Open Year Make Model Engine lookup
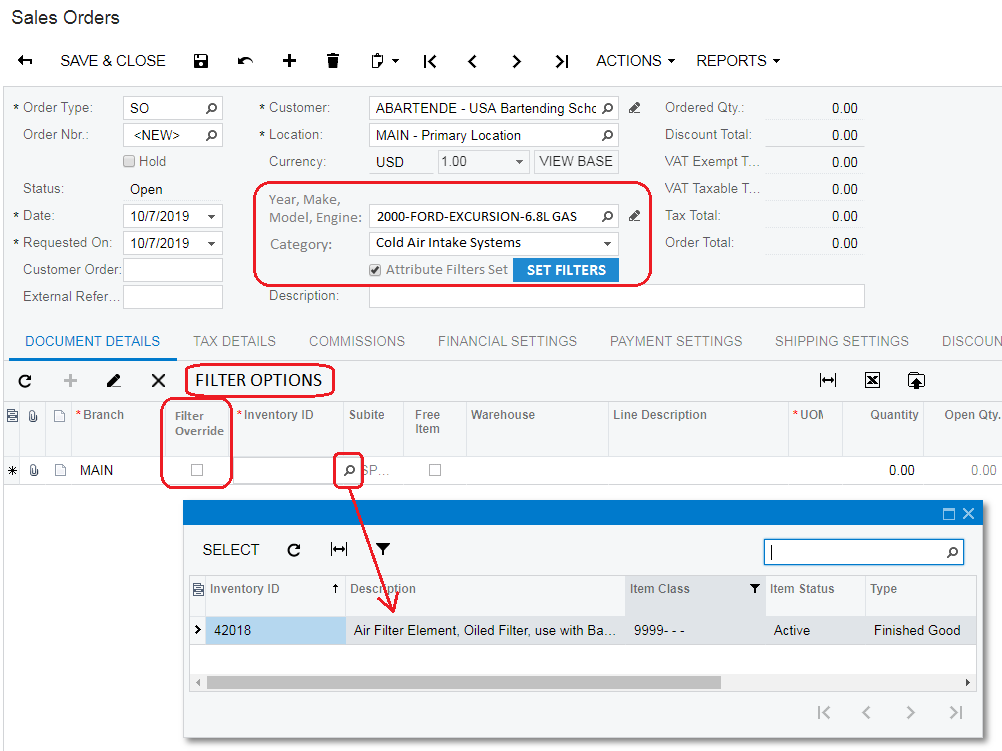 (608, 217)
